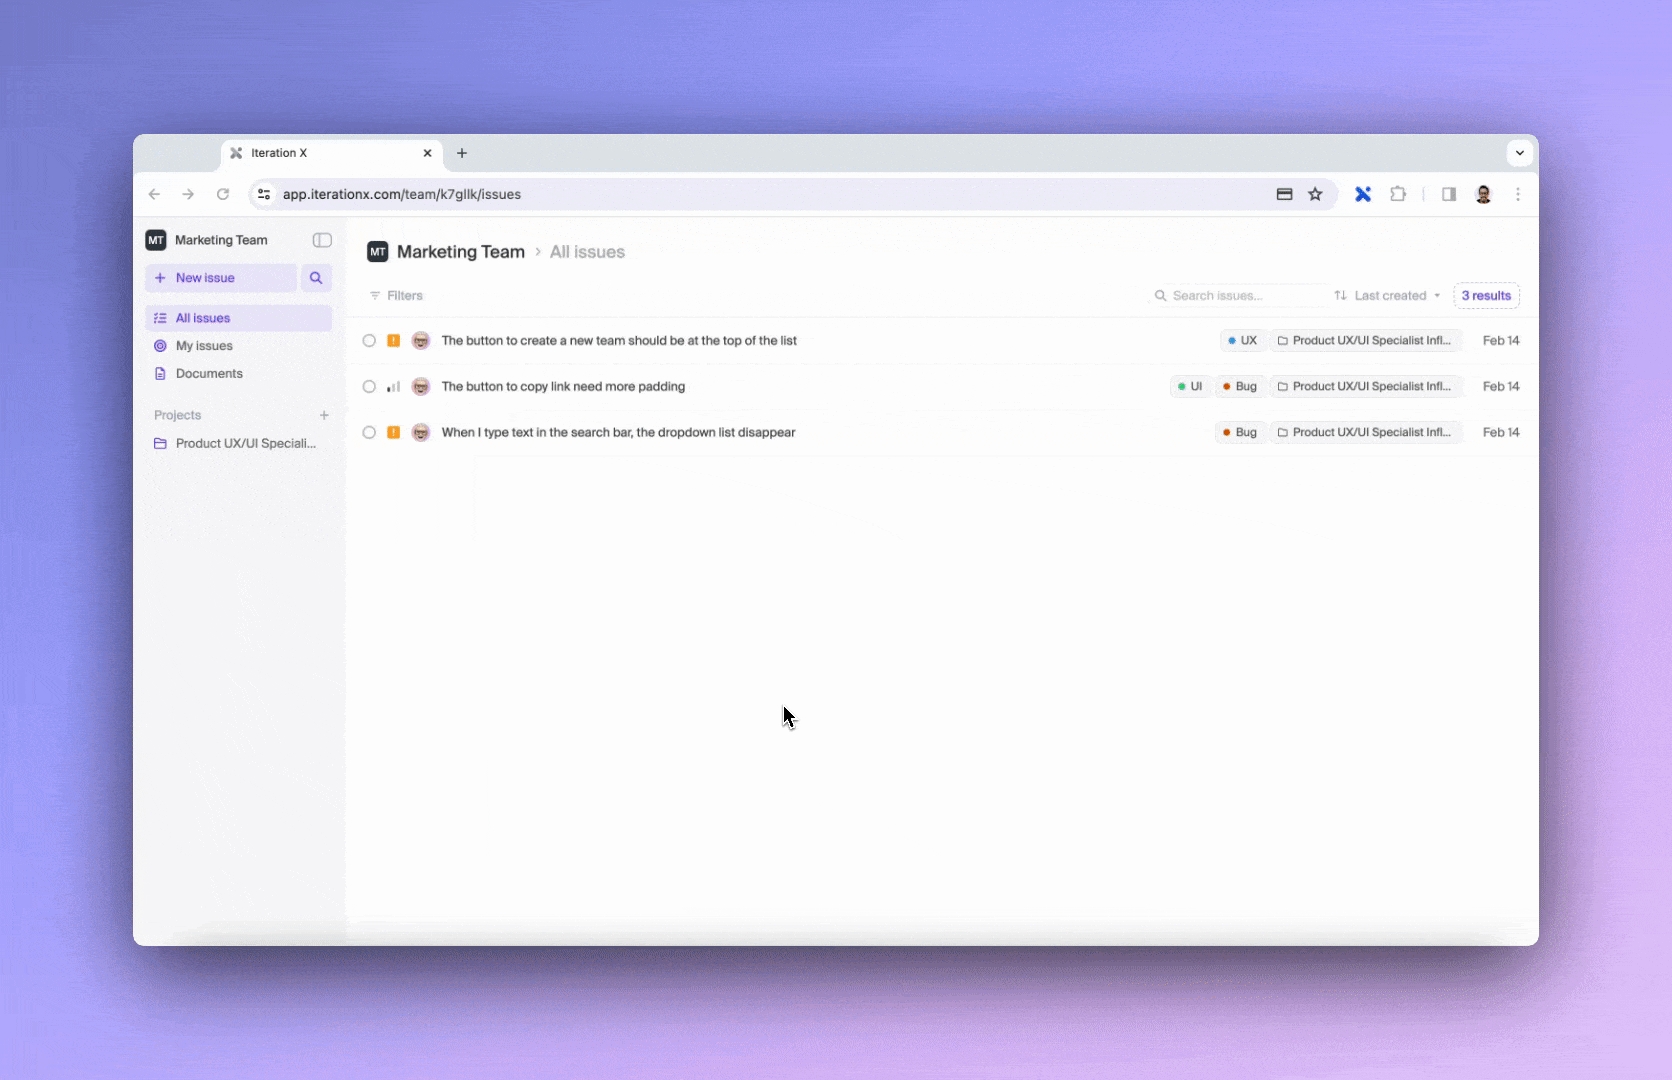Screen dimensions: 1672x1080
Task: Click the UX label tag on first issue
Action: [1243, 341]
